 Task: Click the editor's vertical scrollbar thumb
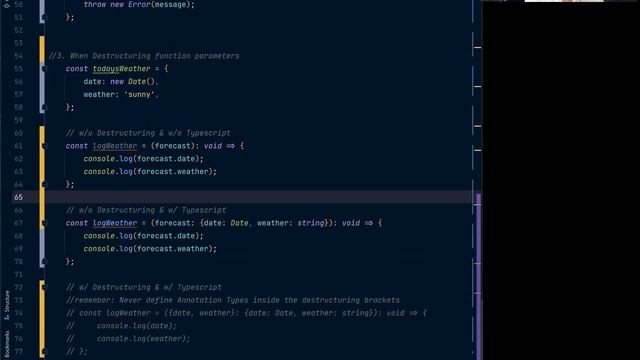pyautogui.click(x=478, y=276)
